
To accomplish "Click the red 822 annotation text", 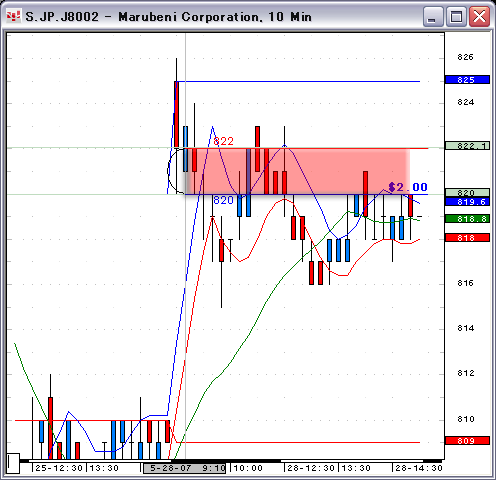I will (223, 141).
